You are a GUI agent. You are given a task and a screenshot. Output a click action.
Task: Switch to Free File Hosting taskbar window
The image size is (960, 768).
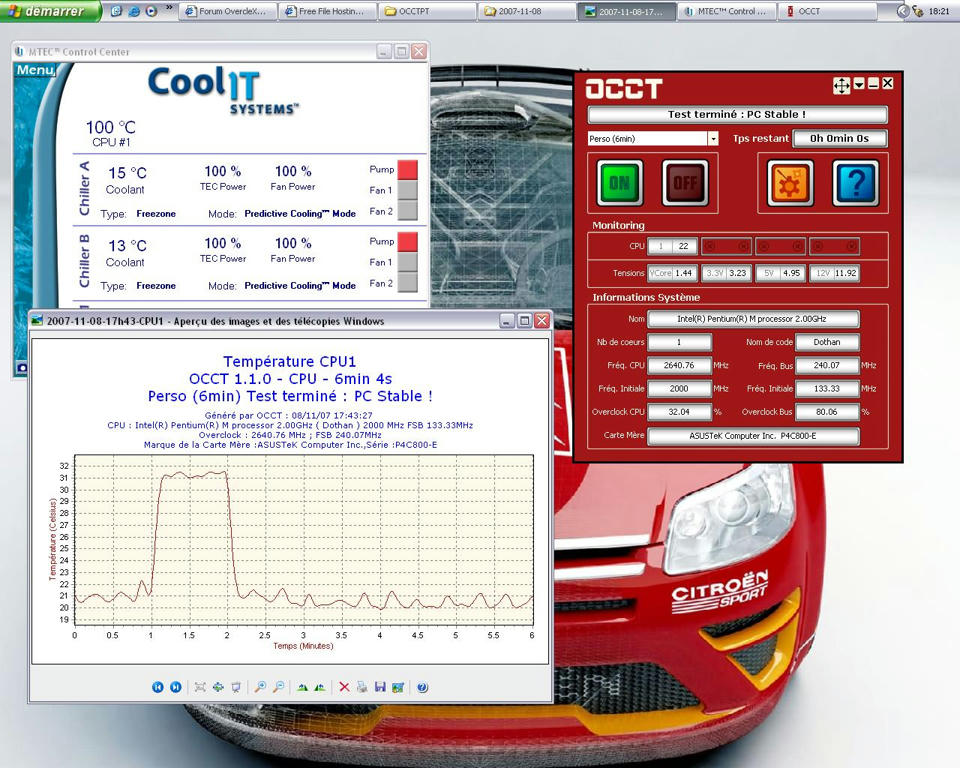click(327, 11)
